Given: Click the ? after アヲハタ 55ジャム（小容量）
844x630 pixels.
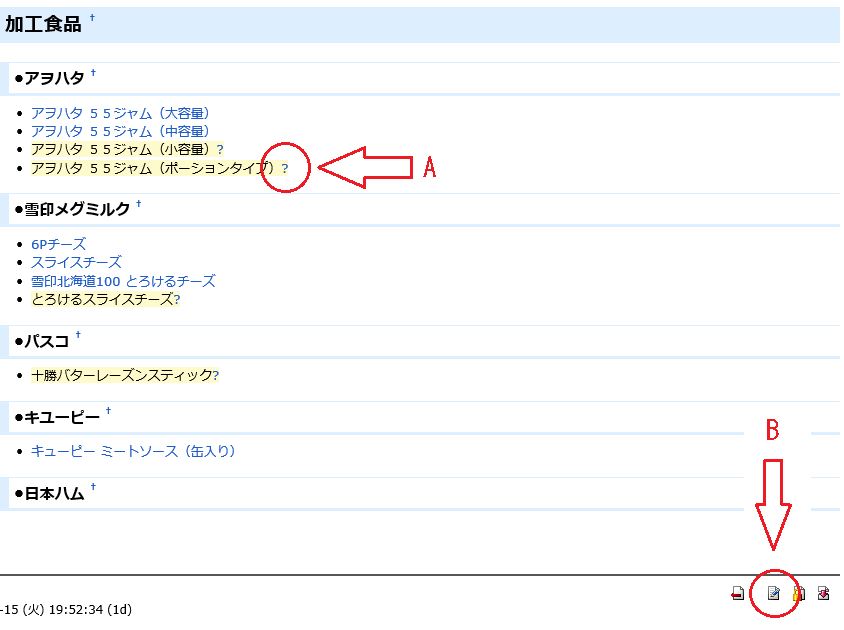Looking at the screenshot, I should (x=220, y=150).
